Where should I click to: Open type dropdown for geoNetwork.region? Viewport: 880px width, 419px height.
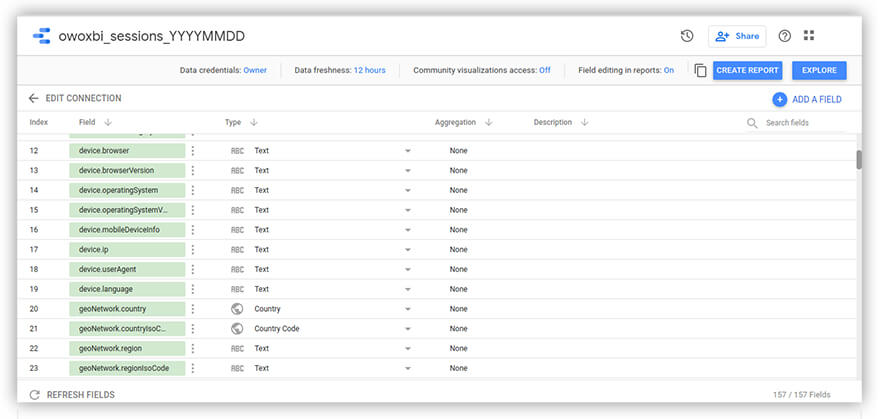click(408, 349)
